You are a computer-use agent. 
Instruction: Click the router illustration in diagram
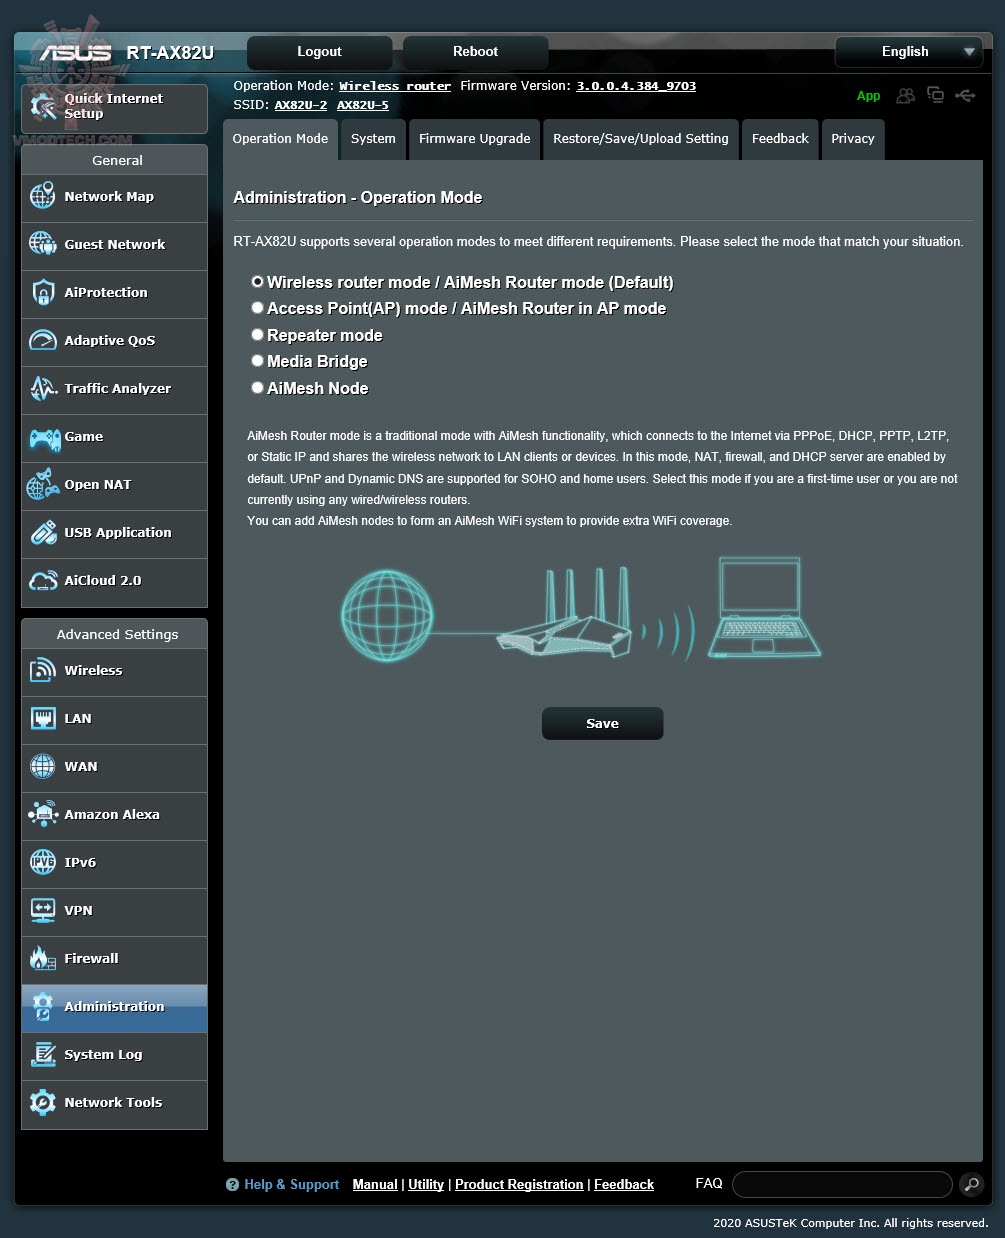pos(565,612)
